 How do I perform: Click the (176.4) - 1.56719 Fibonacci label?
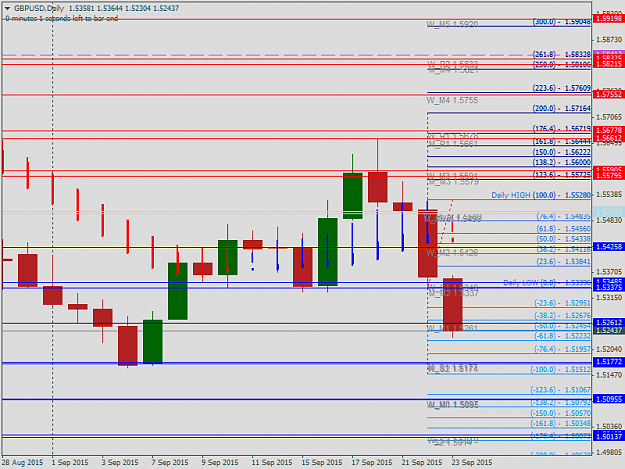pyautogui.click(x=561, y=129)
